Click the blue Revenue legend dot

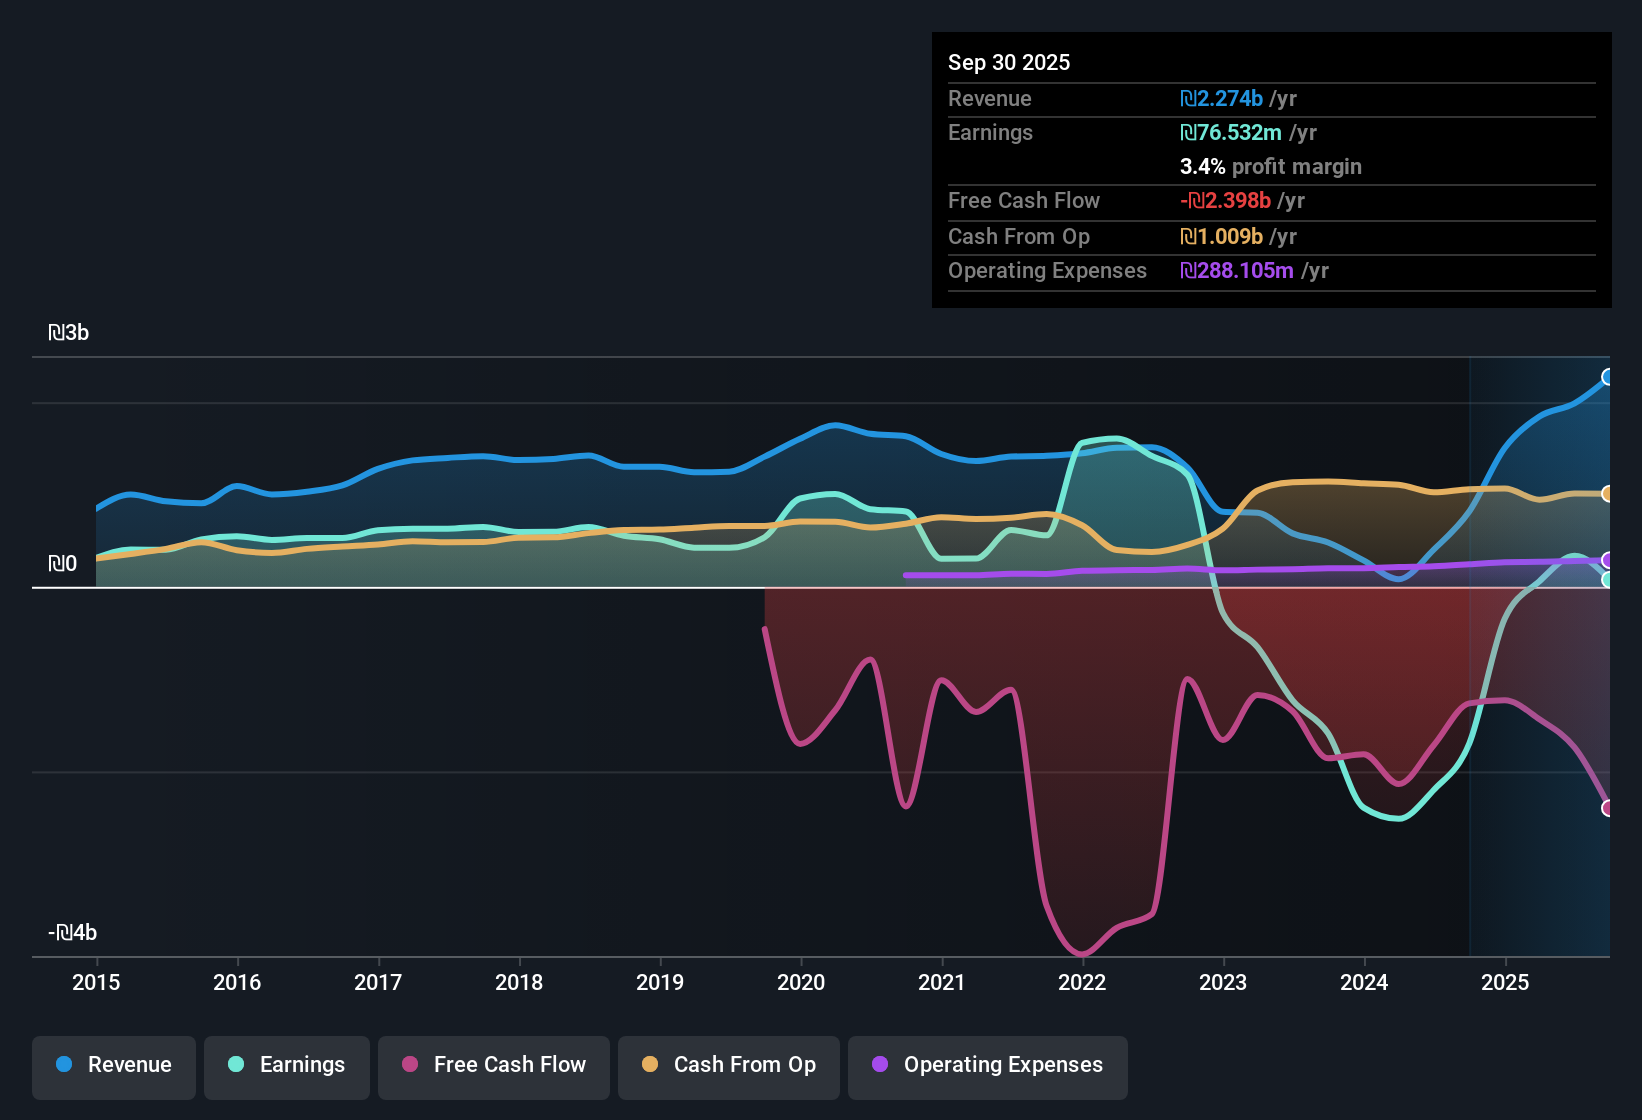63,1065
